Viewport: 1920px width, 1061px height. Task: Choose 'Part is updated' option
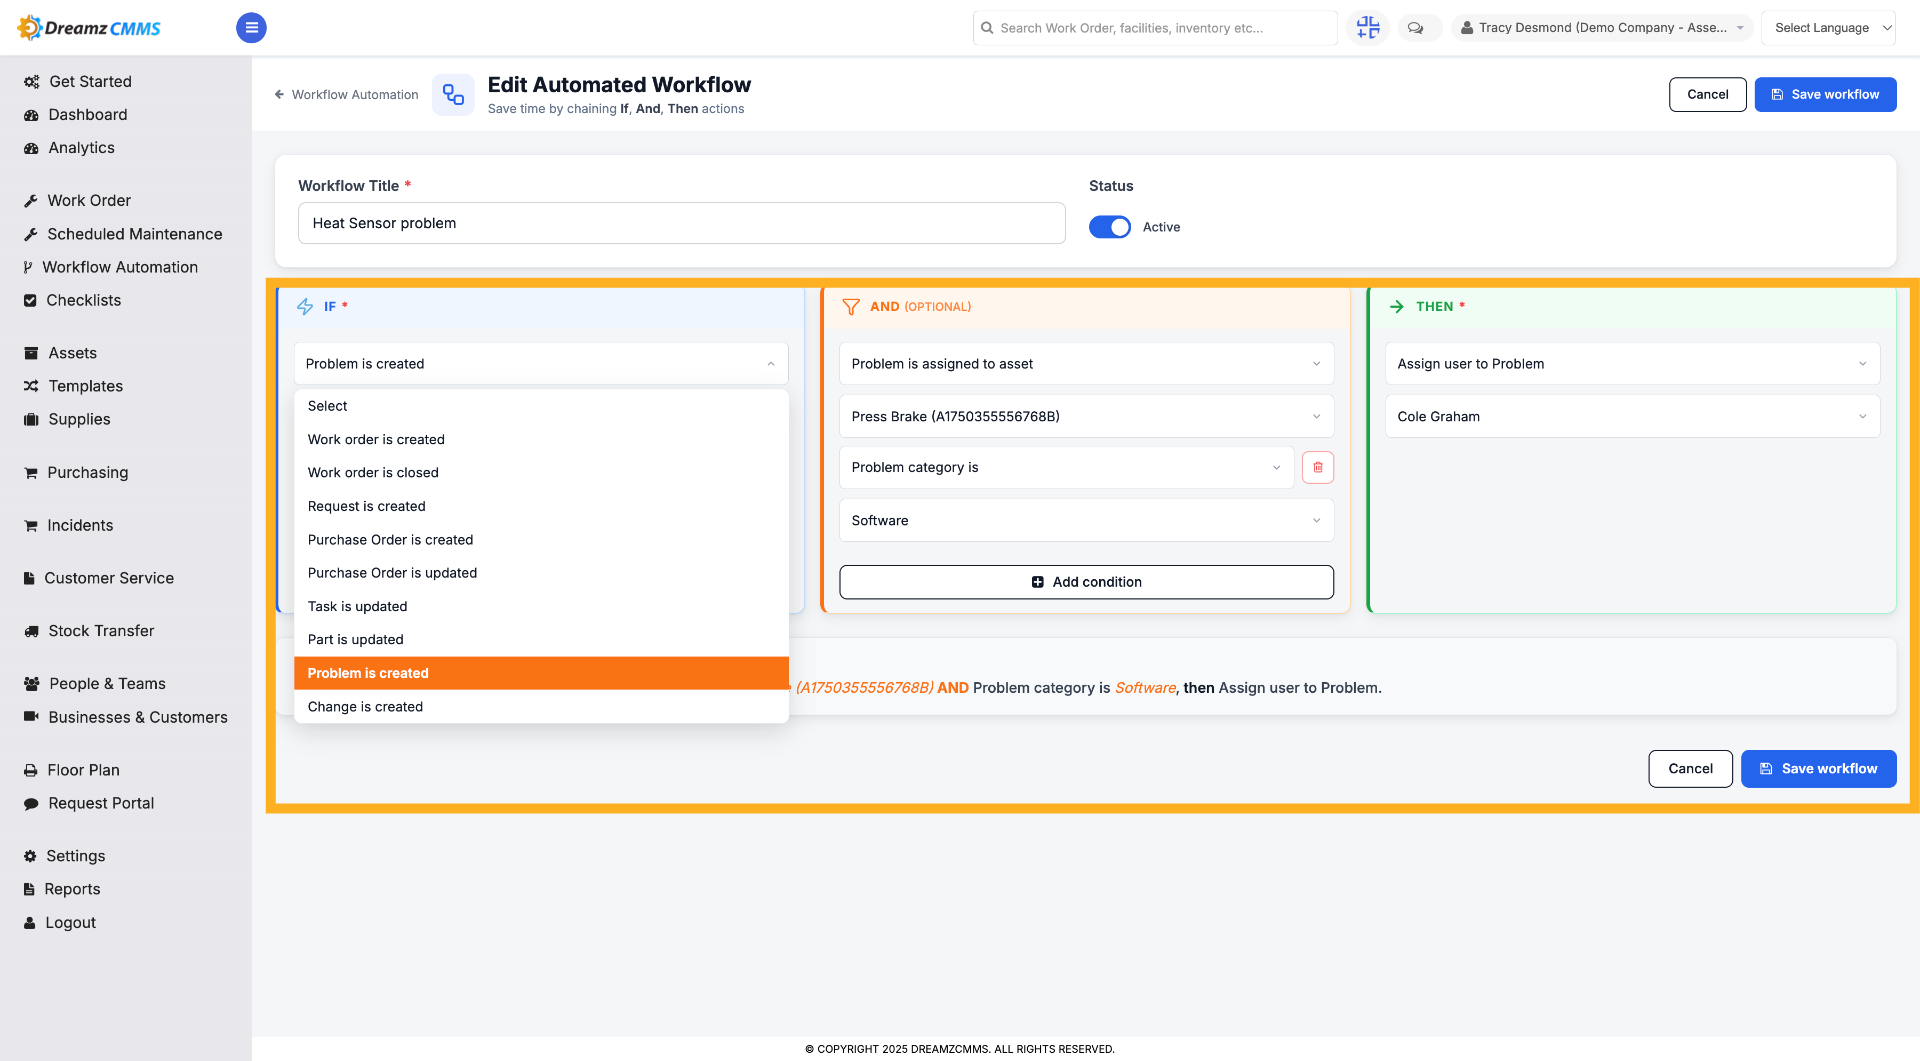tap(541, 640)
